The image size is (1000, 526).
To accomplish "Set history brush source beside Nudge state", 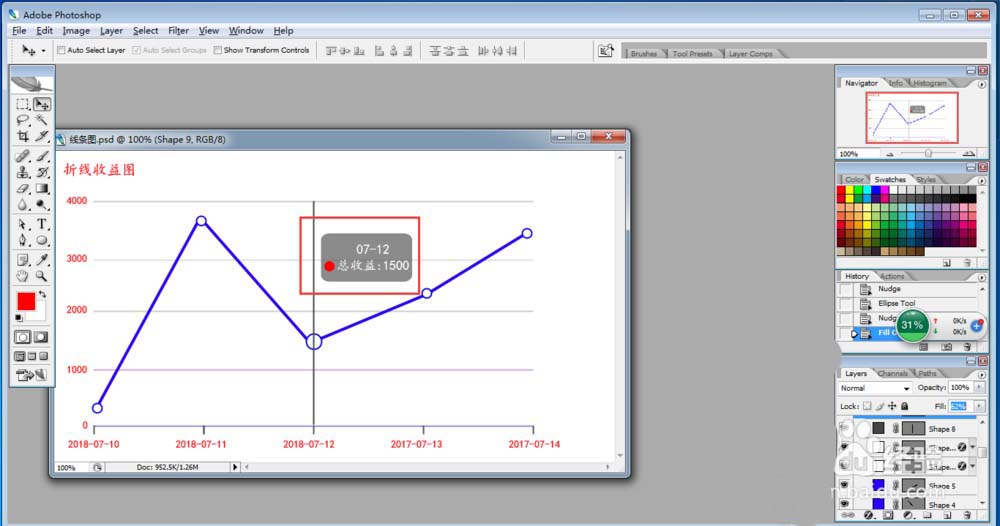I will pyautogui.click(x=846, y=289).
